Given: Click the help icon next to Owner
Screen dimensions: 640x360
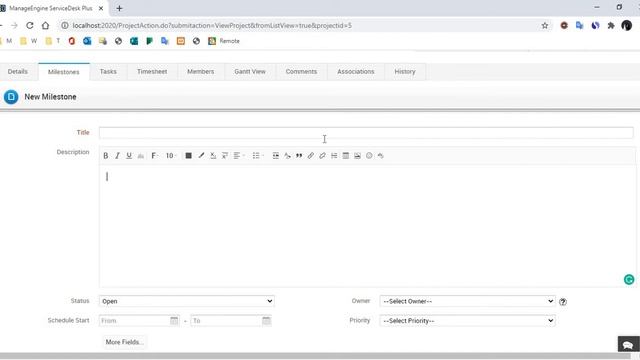Looking at the screenshot, I should pyautogui.click(x=563, y=302).
